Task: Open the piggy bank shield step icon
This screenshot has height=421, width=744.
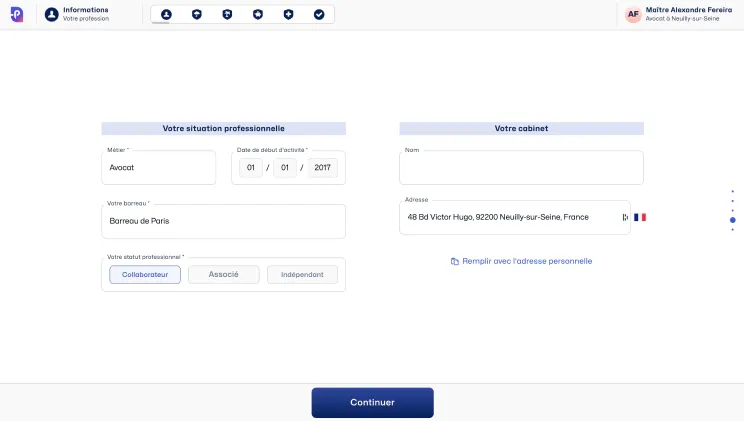Action: click(x=258, y=15)
